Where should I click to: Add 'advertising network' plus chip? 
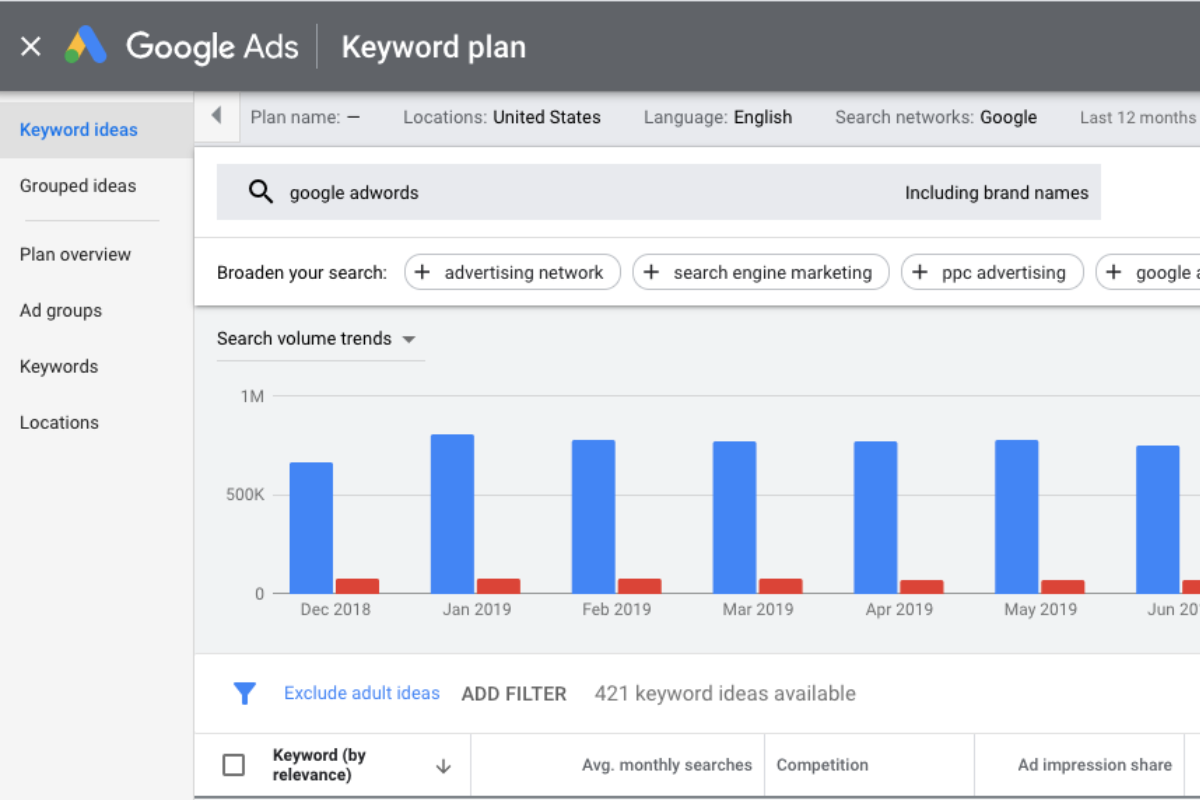(512, 272)
